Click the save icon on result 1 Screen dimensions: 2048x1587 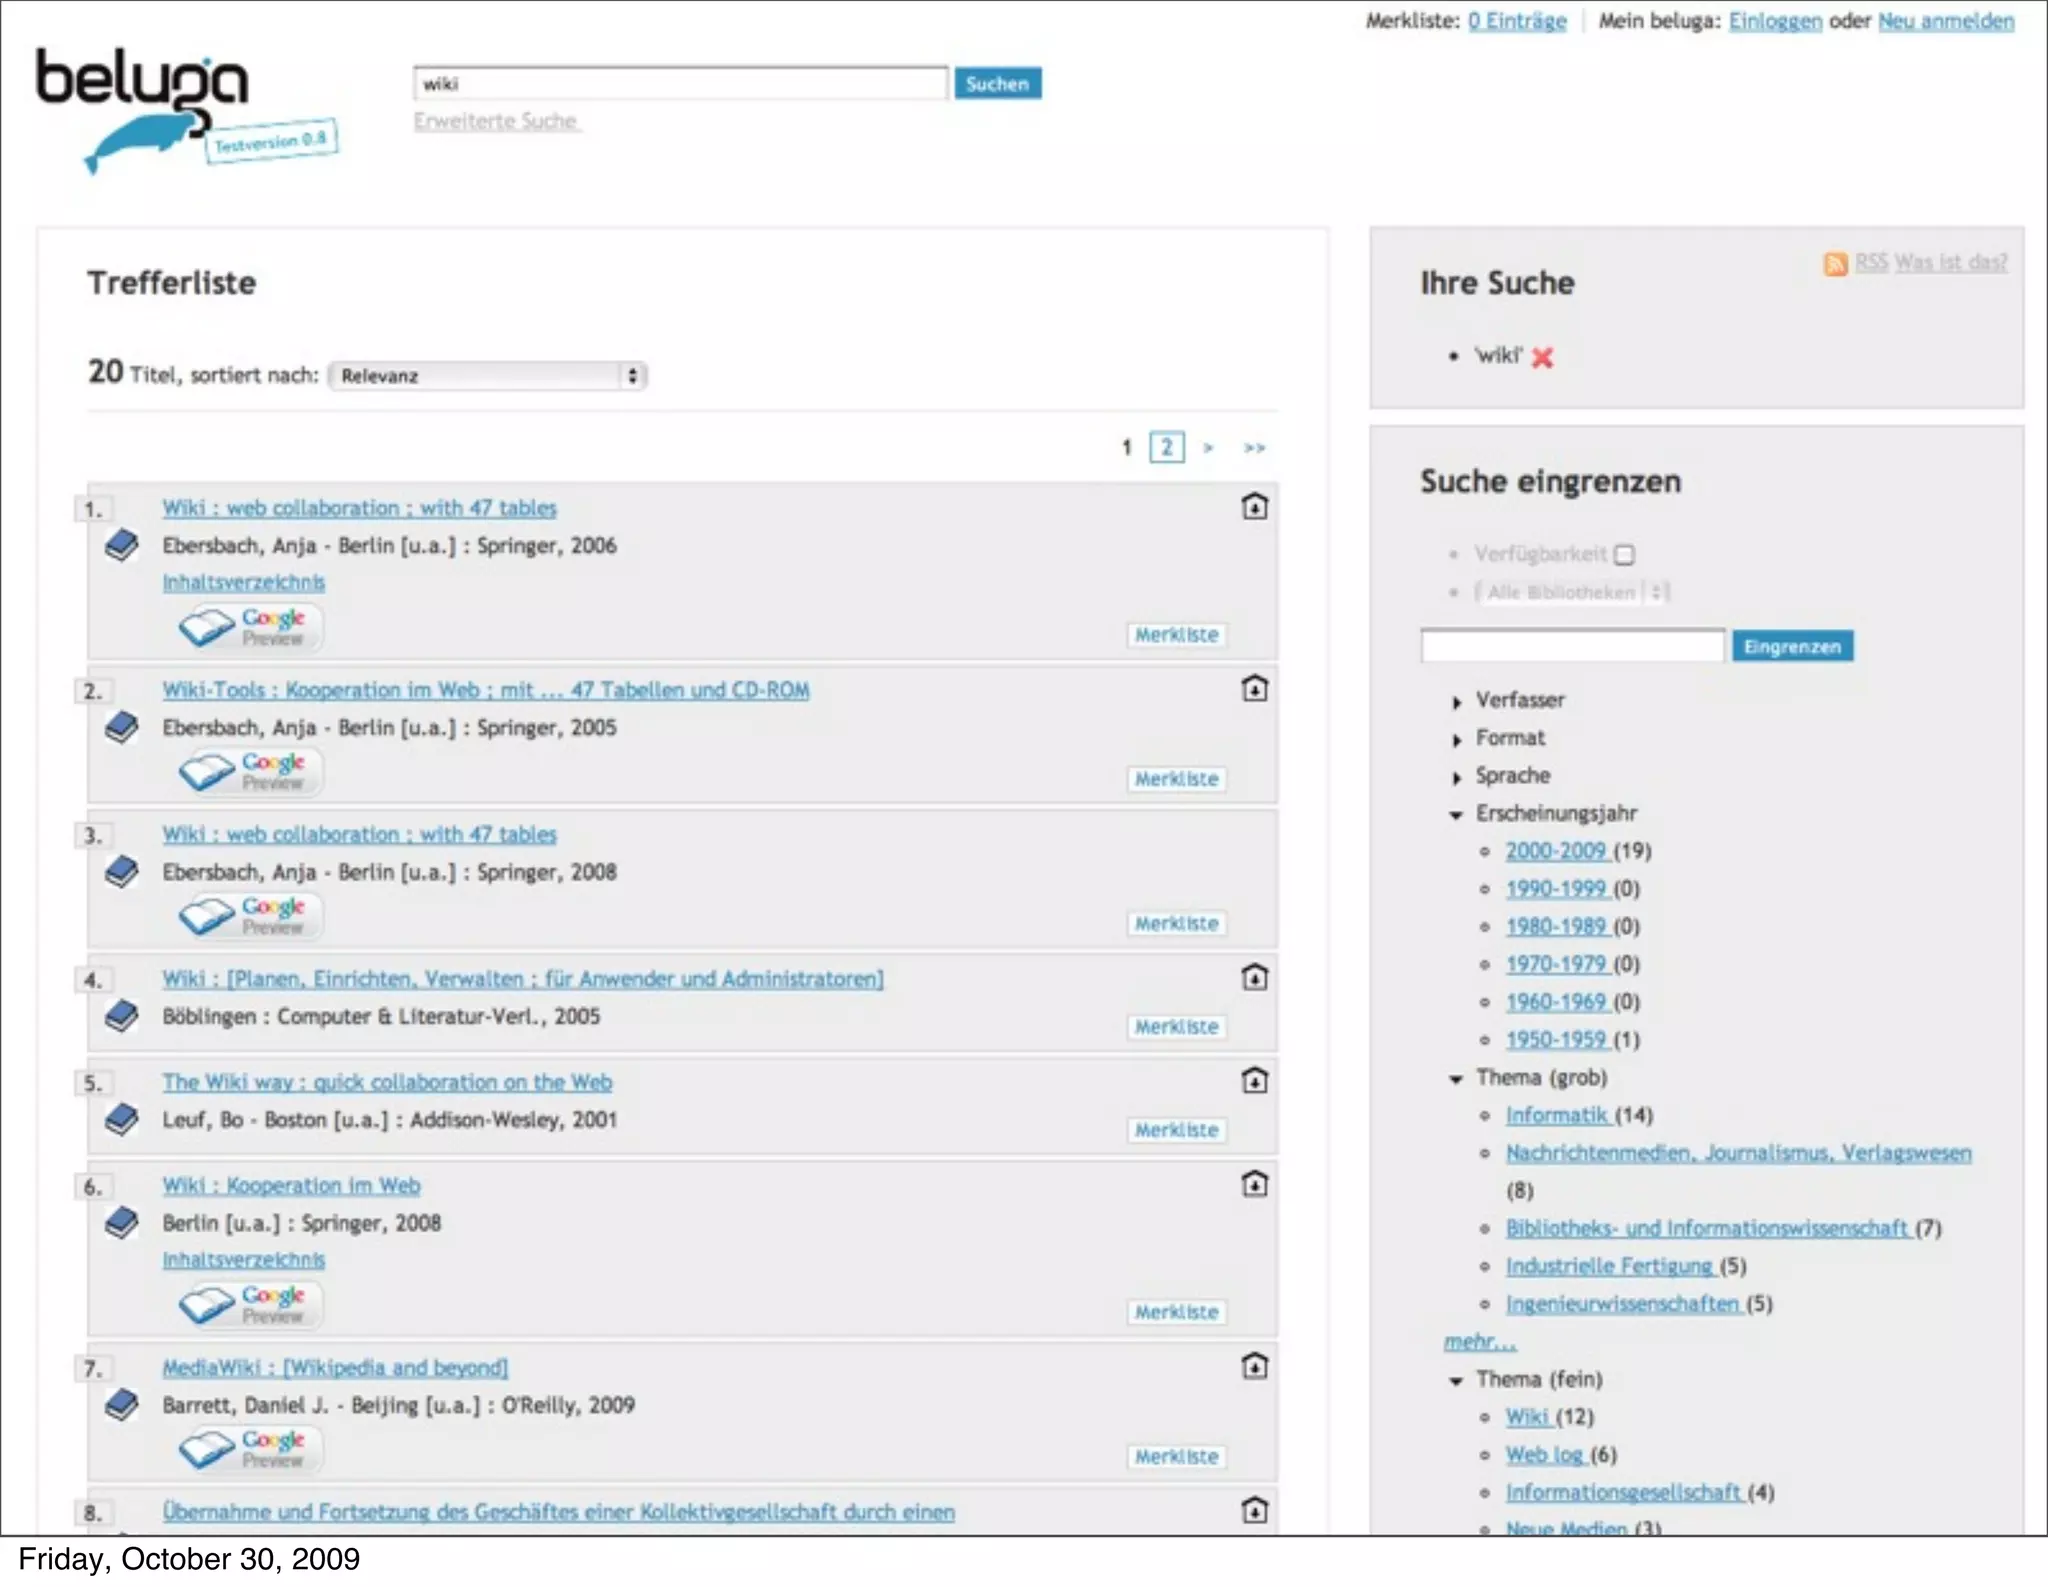(x=1254, y=507)
